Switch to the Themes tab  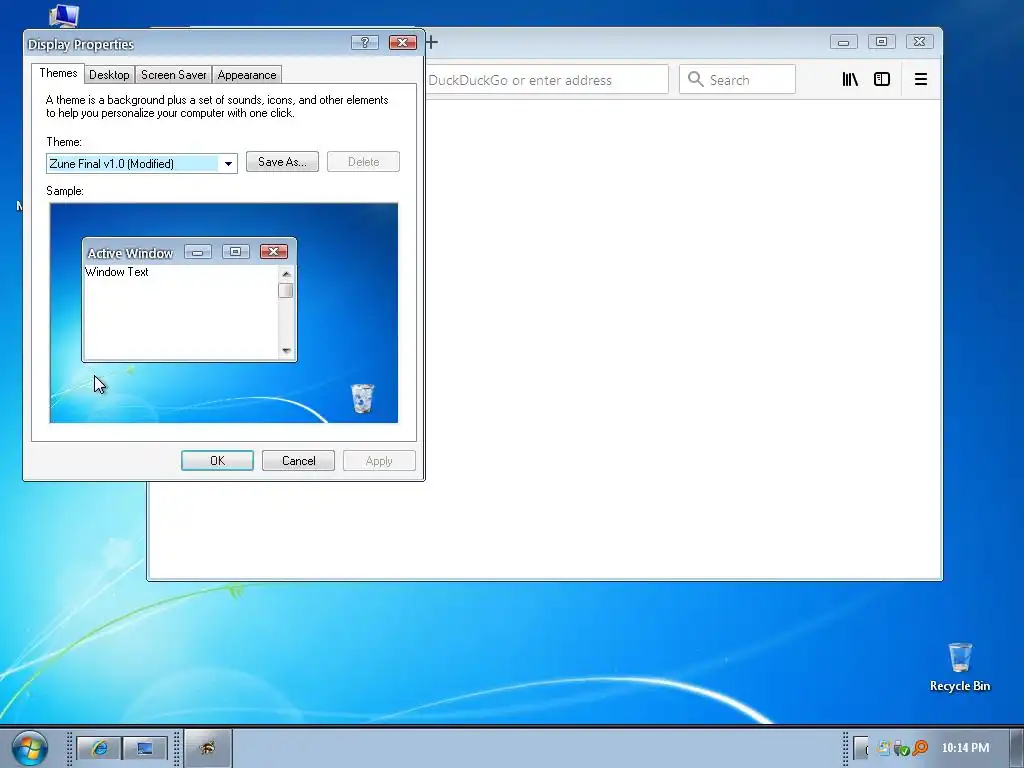(58, 73)
